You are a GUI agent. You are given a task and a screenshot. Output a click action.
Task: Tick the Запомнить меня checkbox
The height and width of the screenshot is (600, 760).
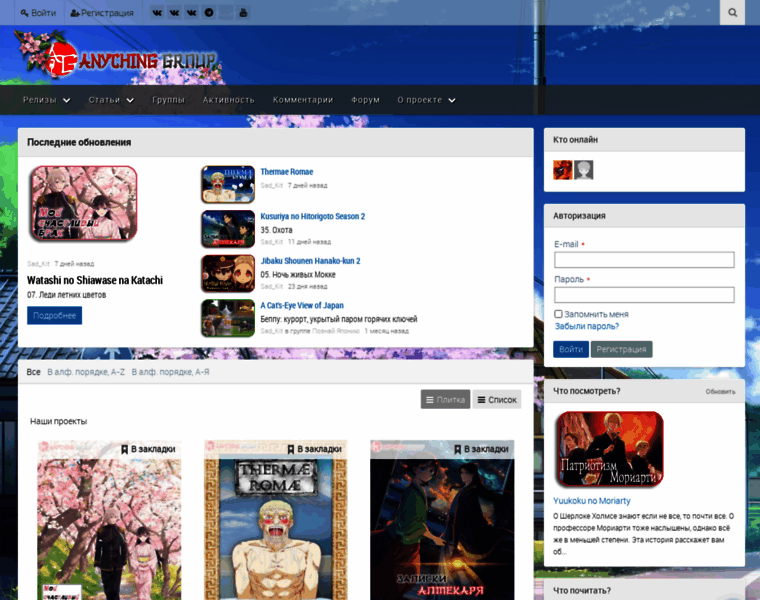(558, 314)
